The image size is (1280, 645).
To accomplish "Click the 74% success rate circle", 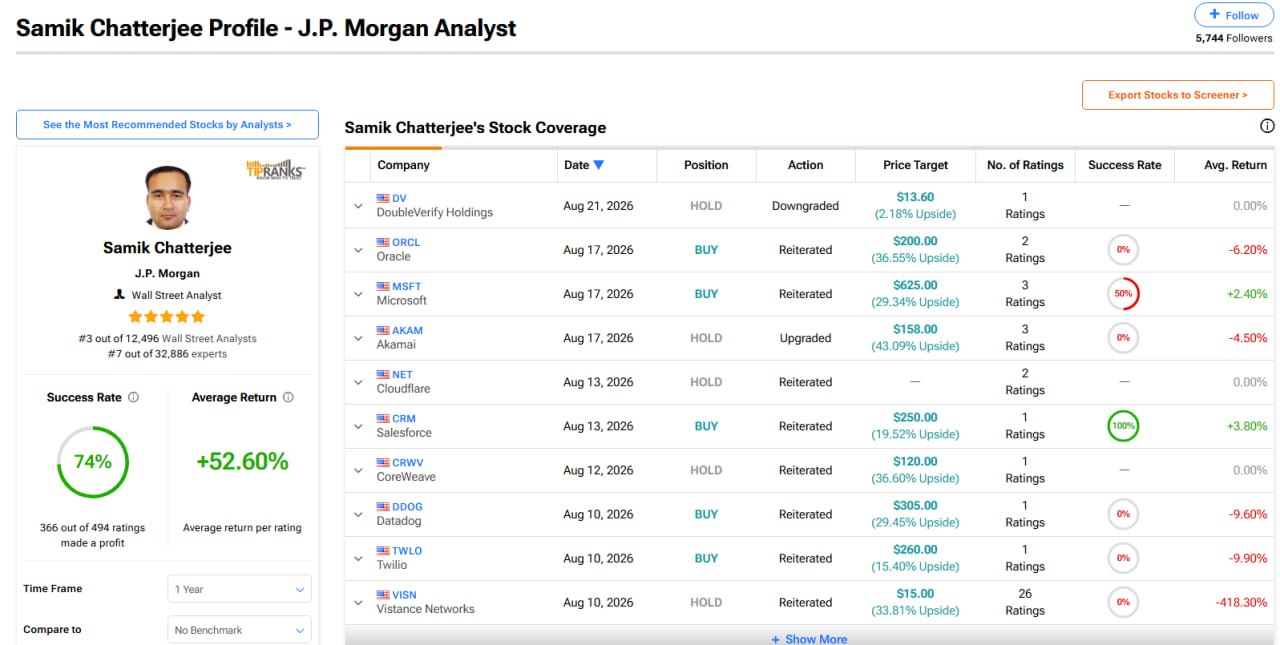I will (x=92, y=462).
